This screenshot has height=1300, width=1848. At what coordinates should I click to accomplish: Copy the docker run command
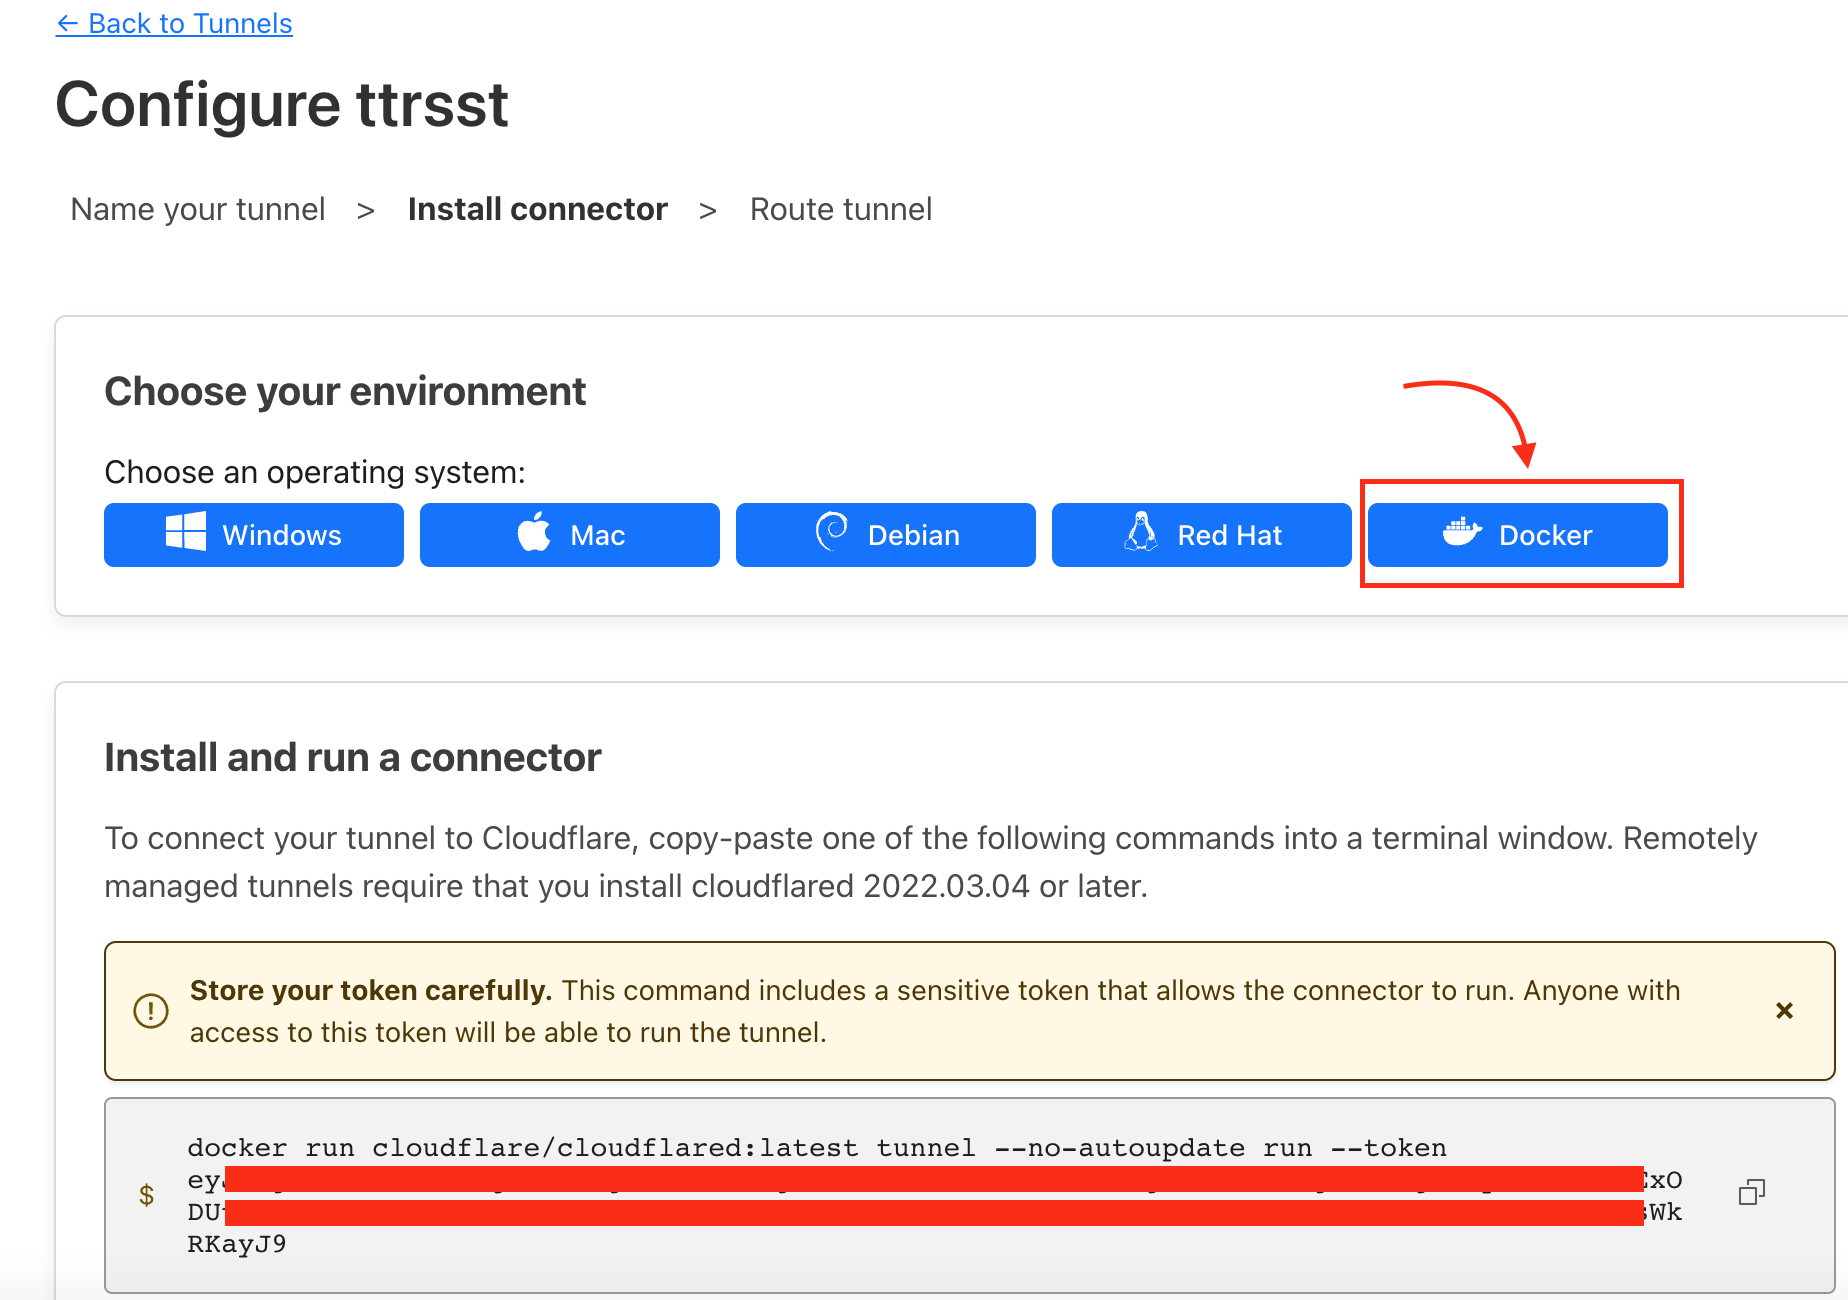point(1752,1192)
